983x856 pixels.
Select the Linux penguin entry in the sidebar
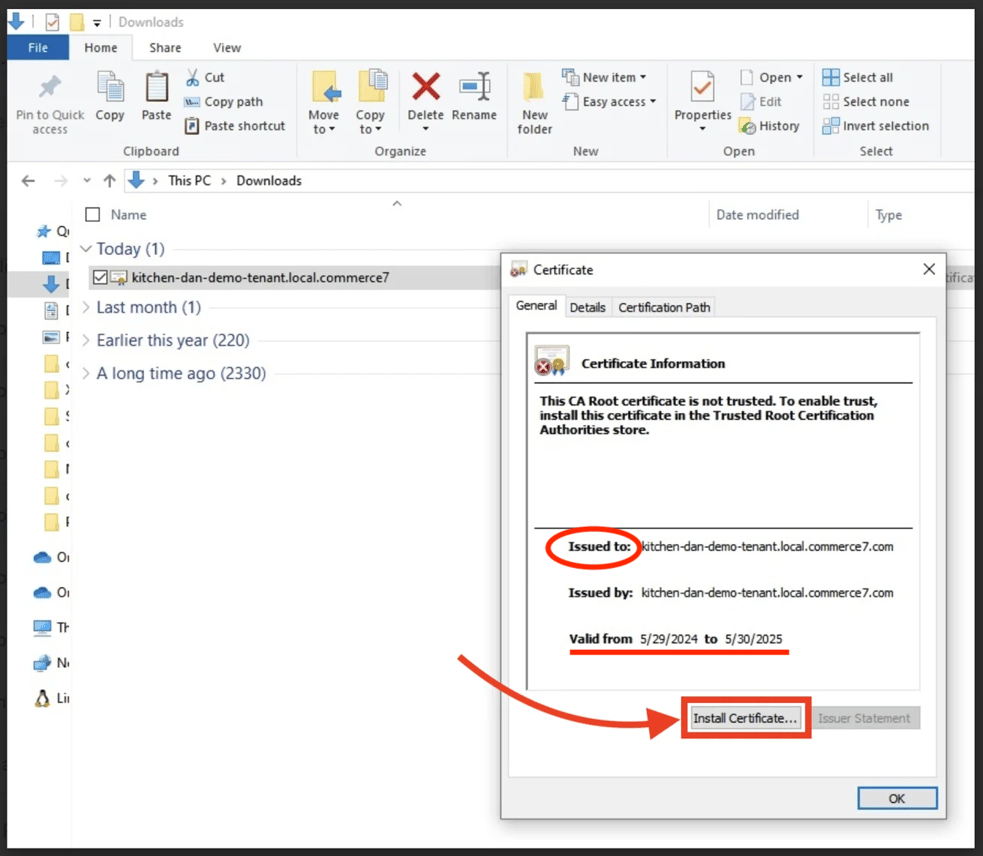tap(44, 698)
